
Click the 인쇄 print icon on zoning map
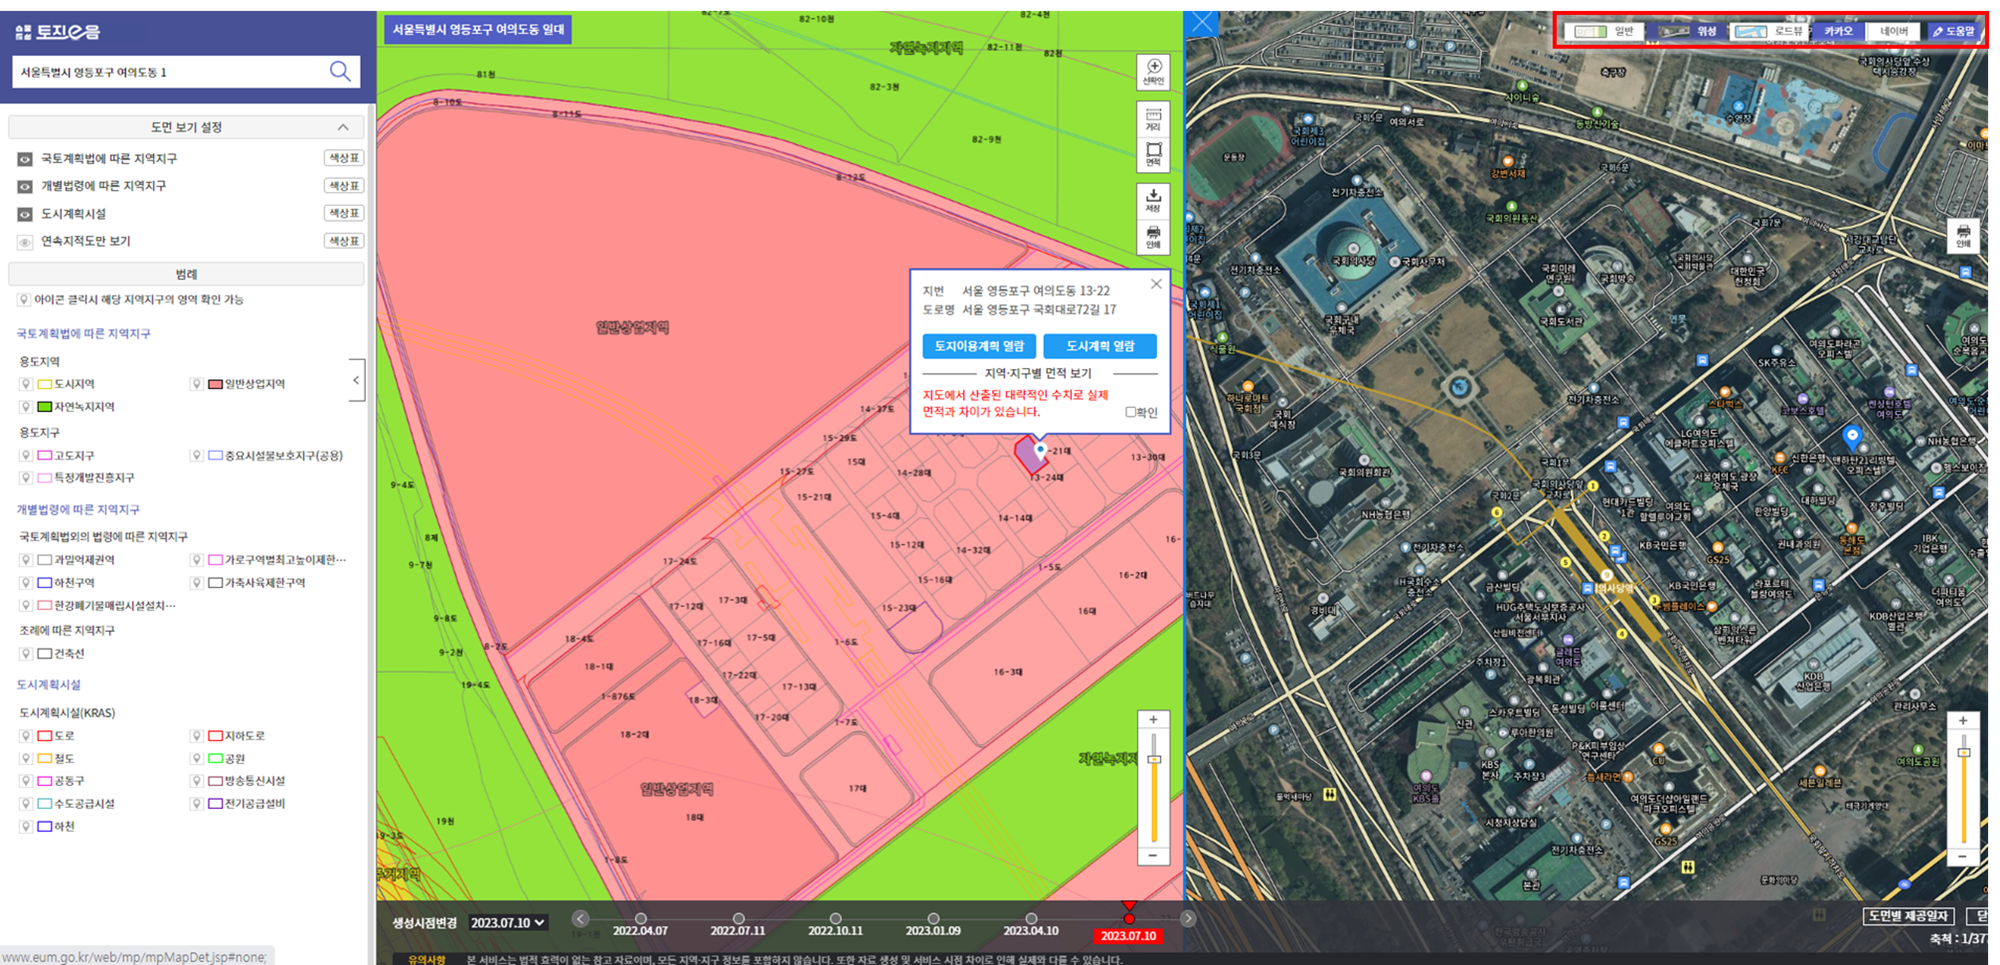tap(1153, 237)
